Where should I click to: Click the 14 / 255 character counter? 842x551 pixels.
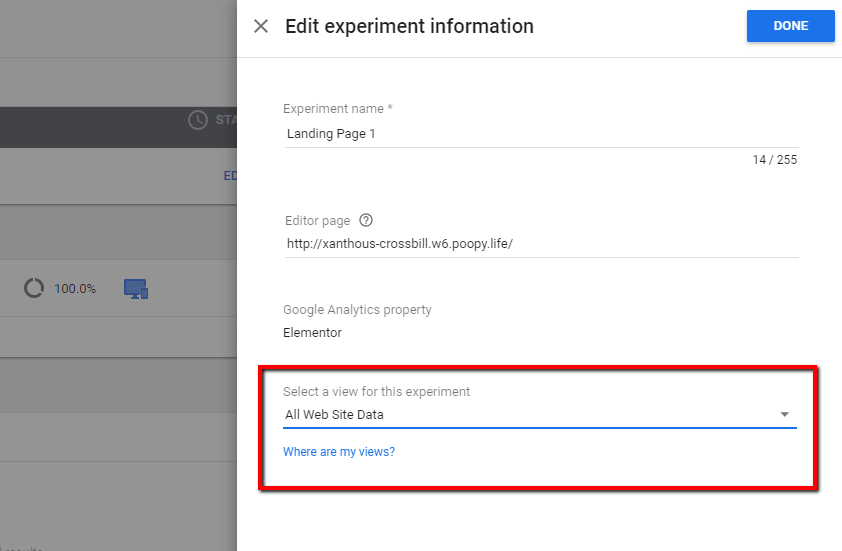coord(774,160)
